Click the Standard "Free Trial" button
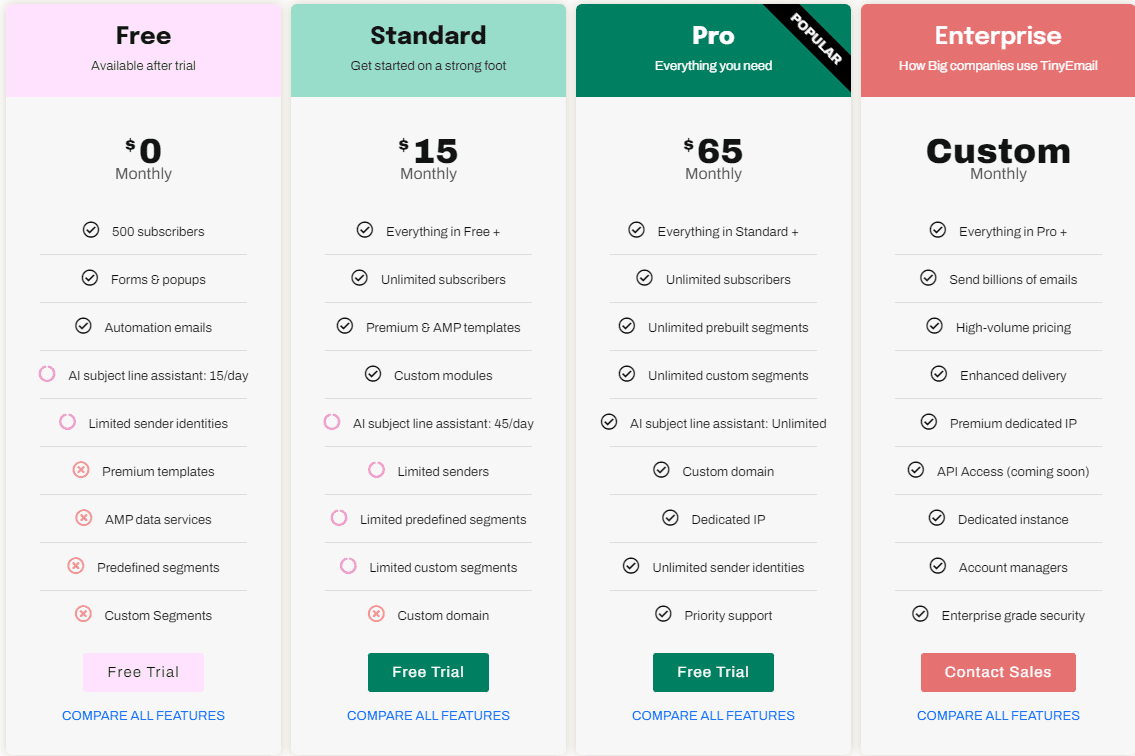This screenshot has height=756, width=1135. click(x=428, y=672)
